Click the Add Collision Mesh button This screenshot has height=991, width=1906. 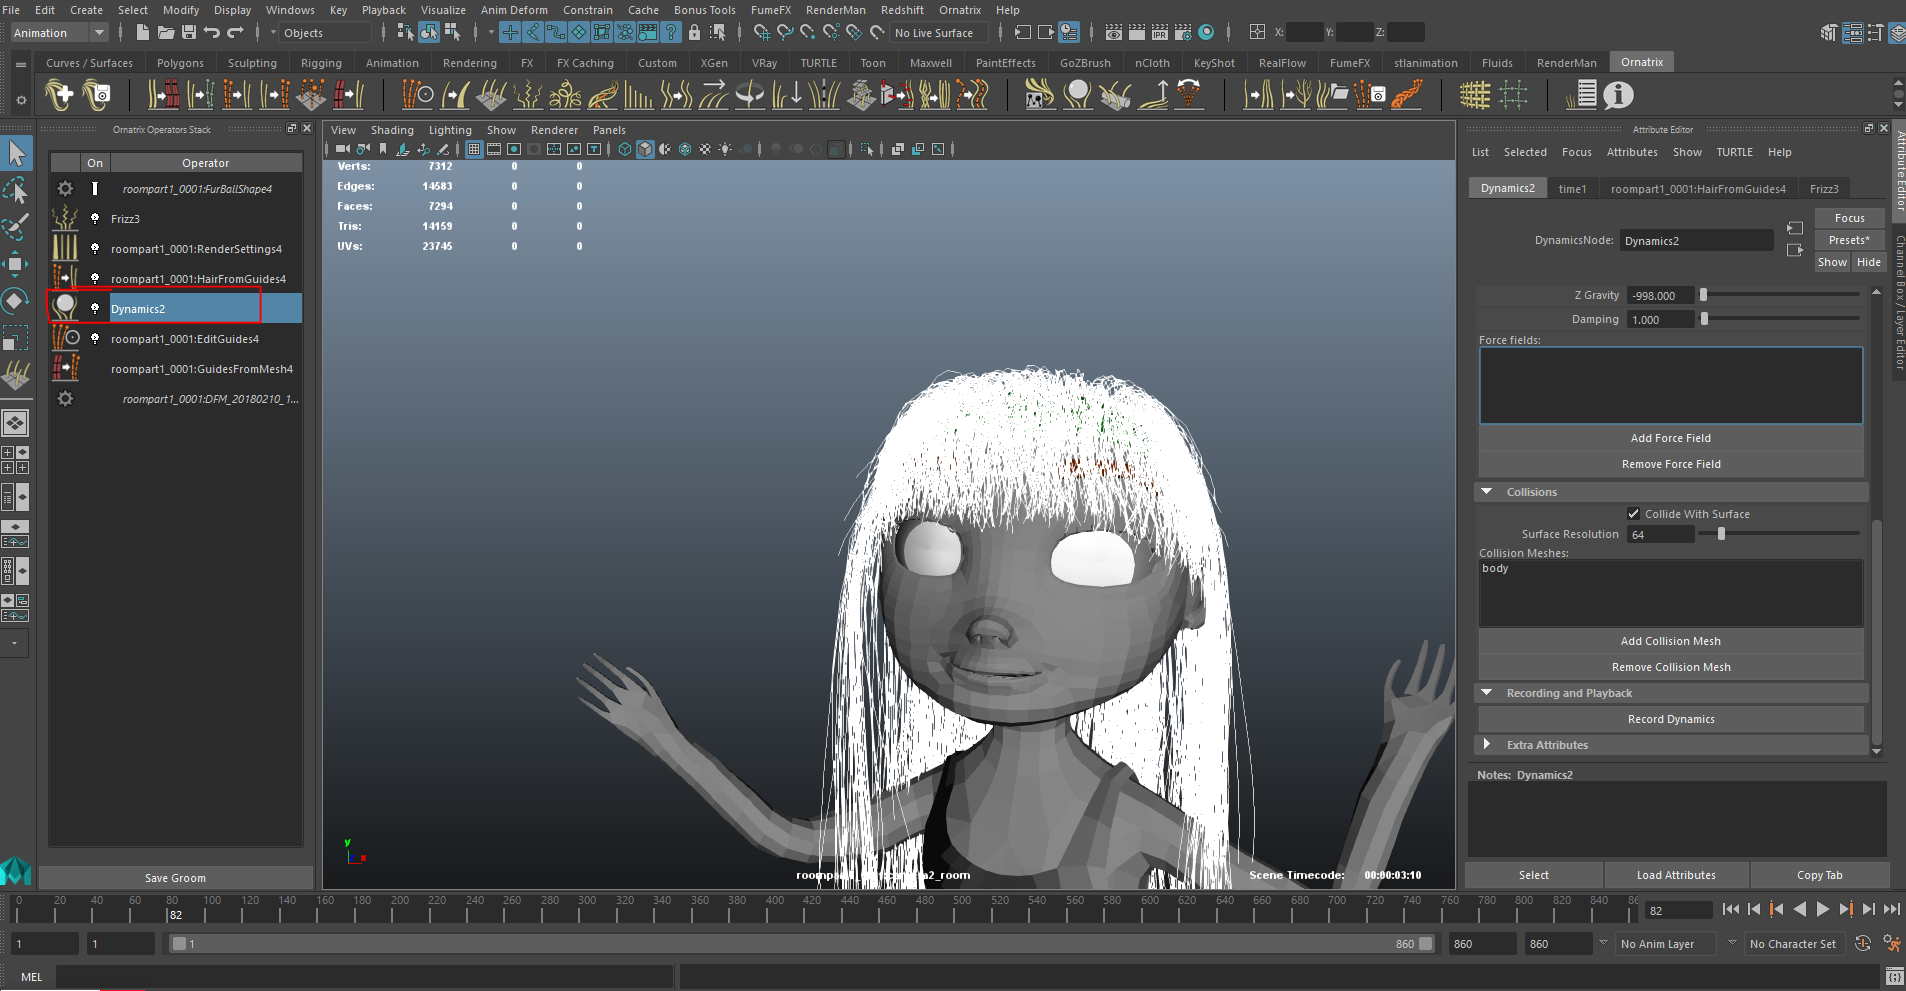coord(1670,641)
